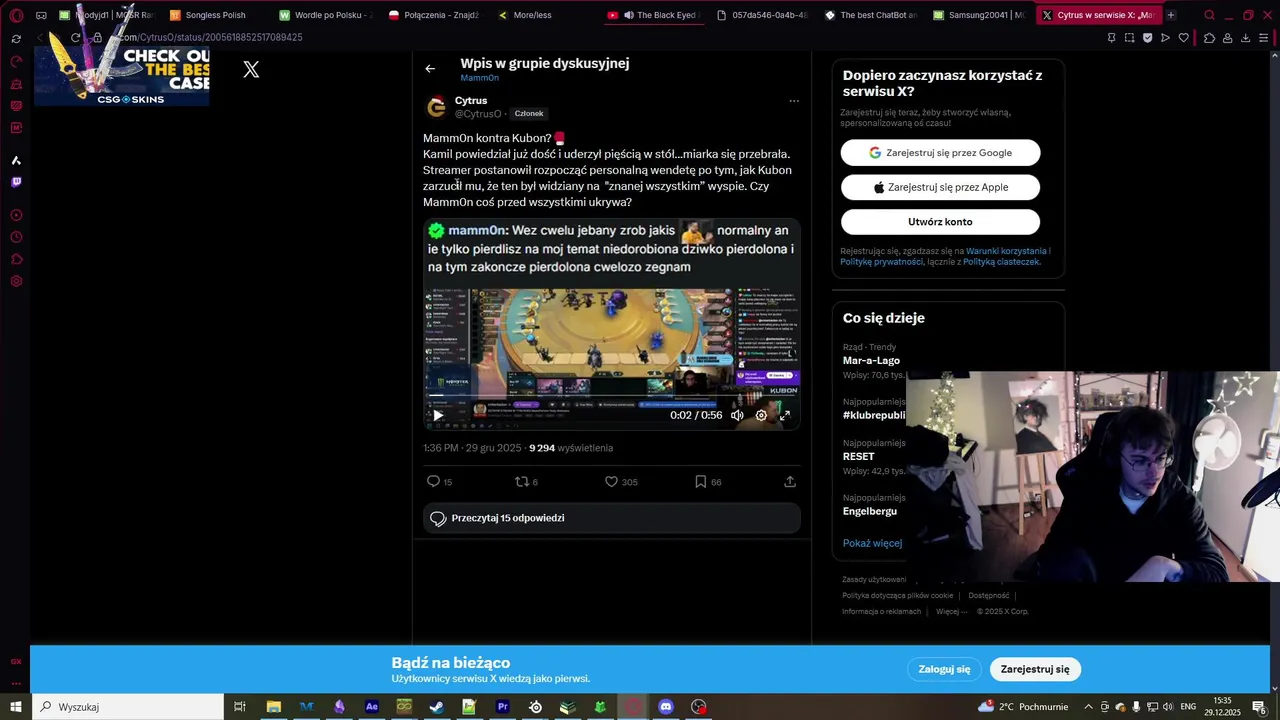The image size is (1280, 720).
Task: Switch to Songless Polish tab
Action: (x=215, y=15)
